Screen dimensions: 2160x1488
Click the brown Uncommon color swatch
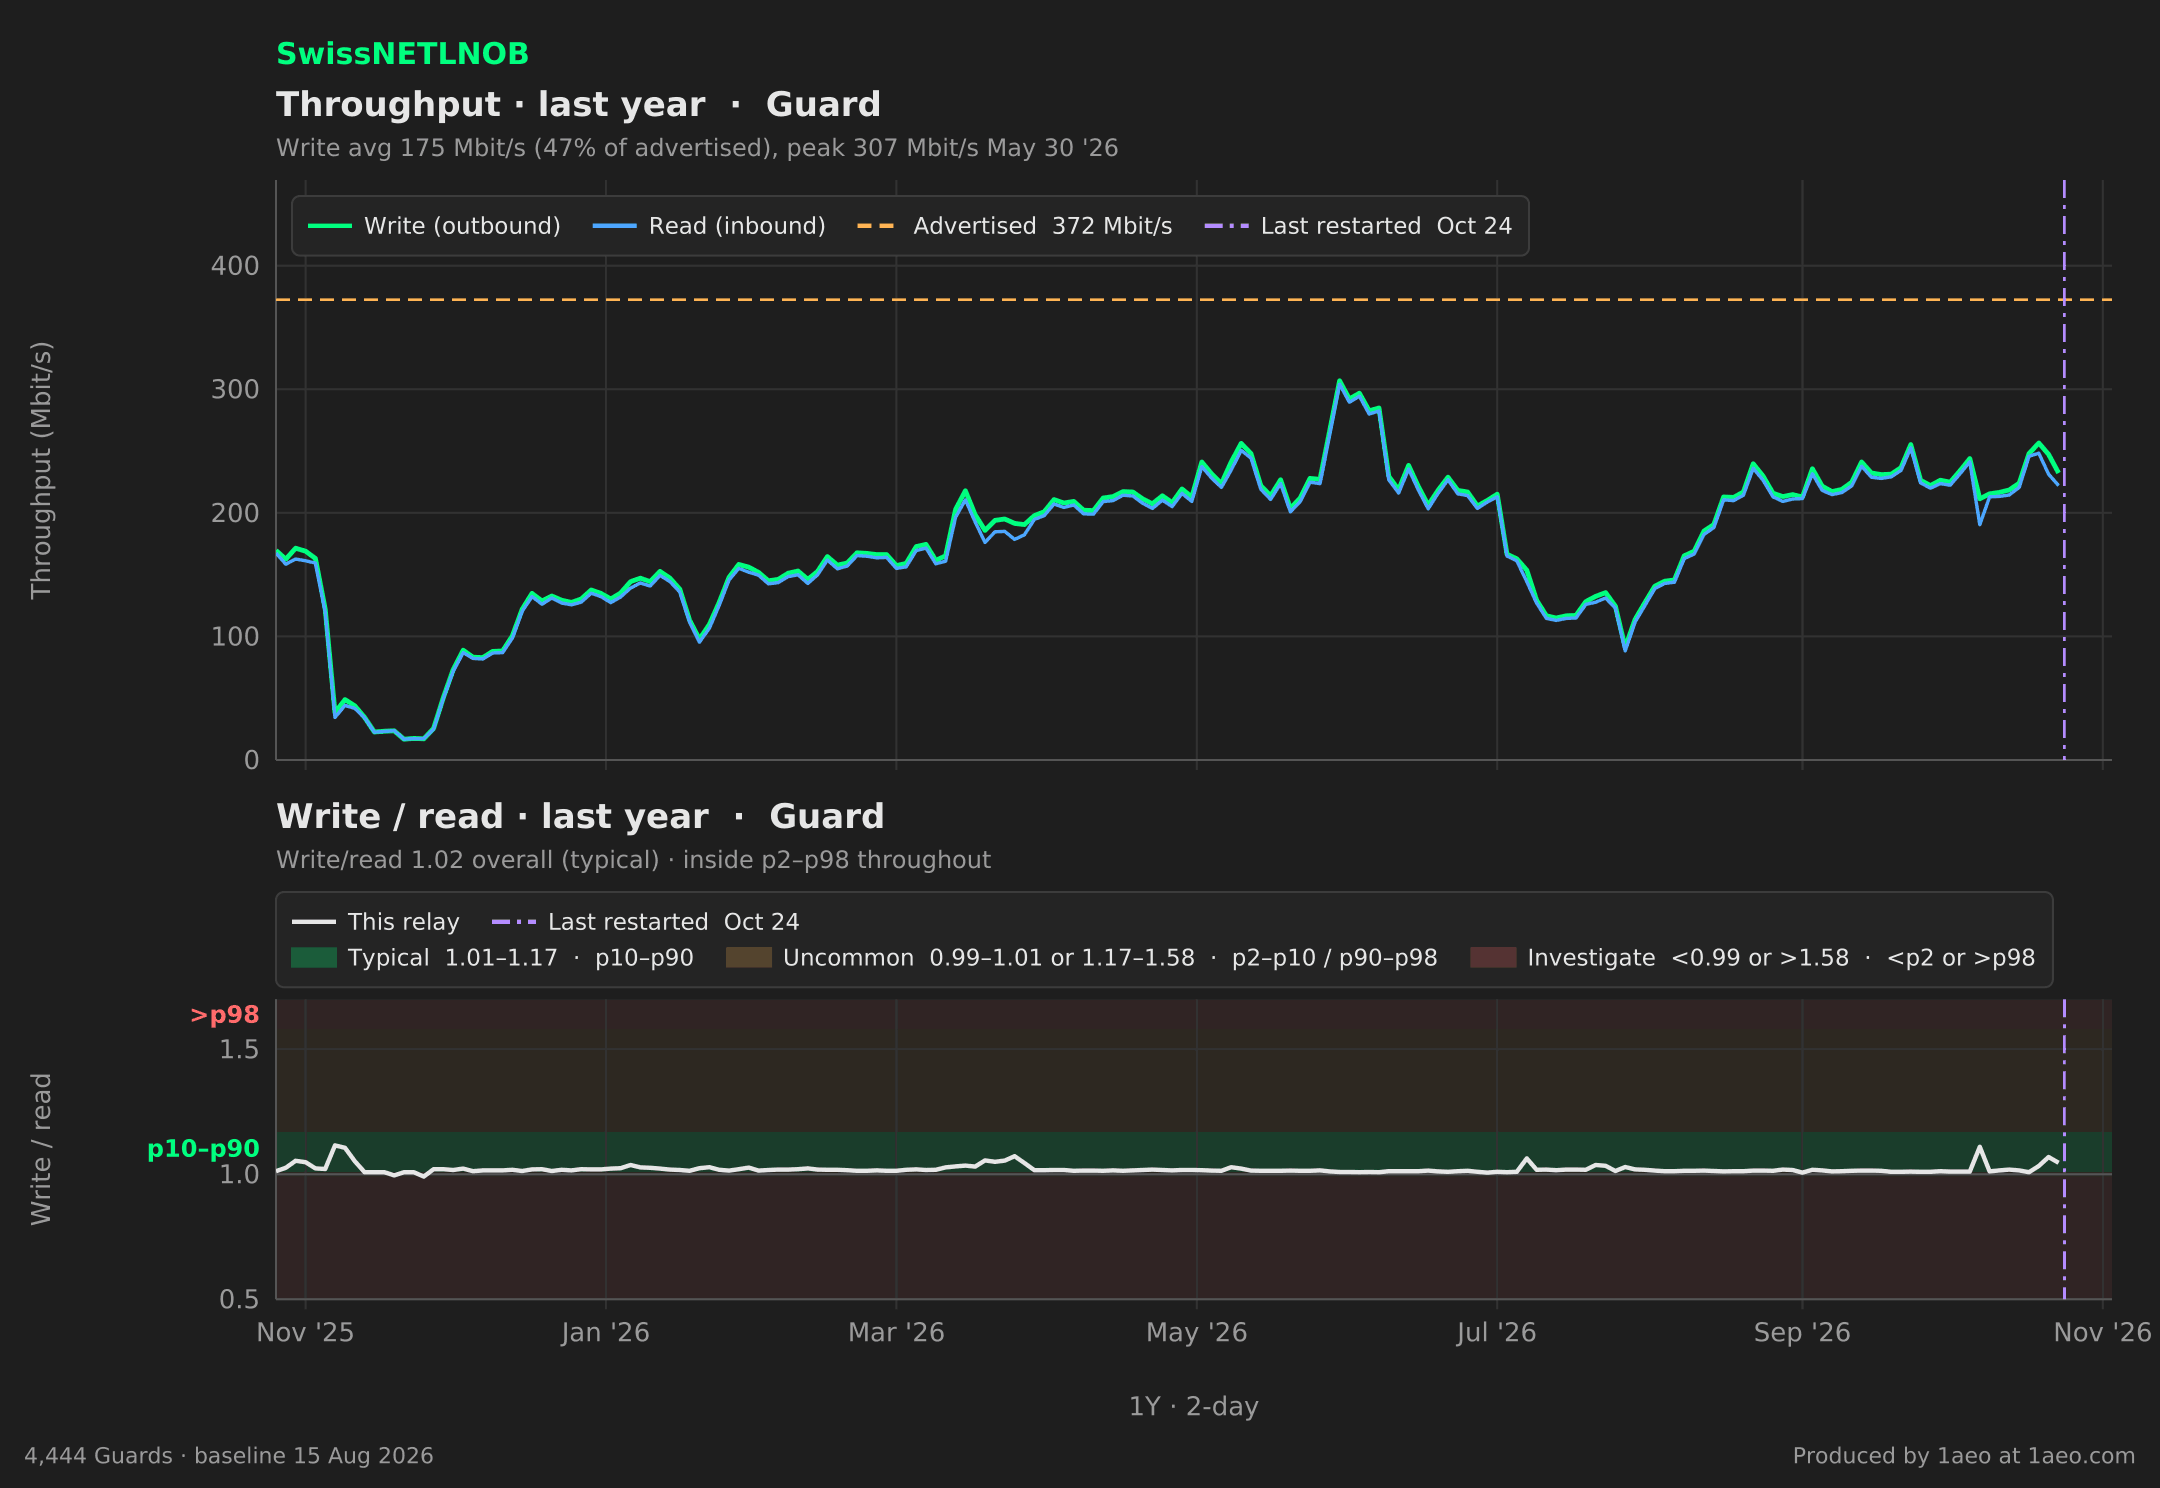(x=748, y=958)
